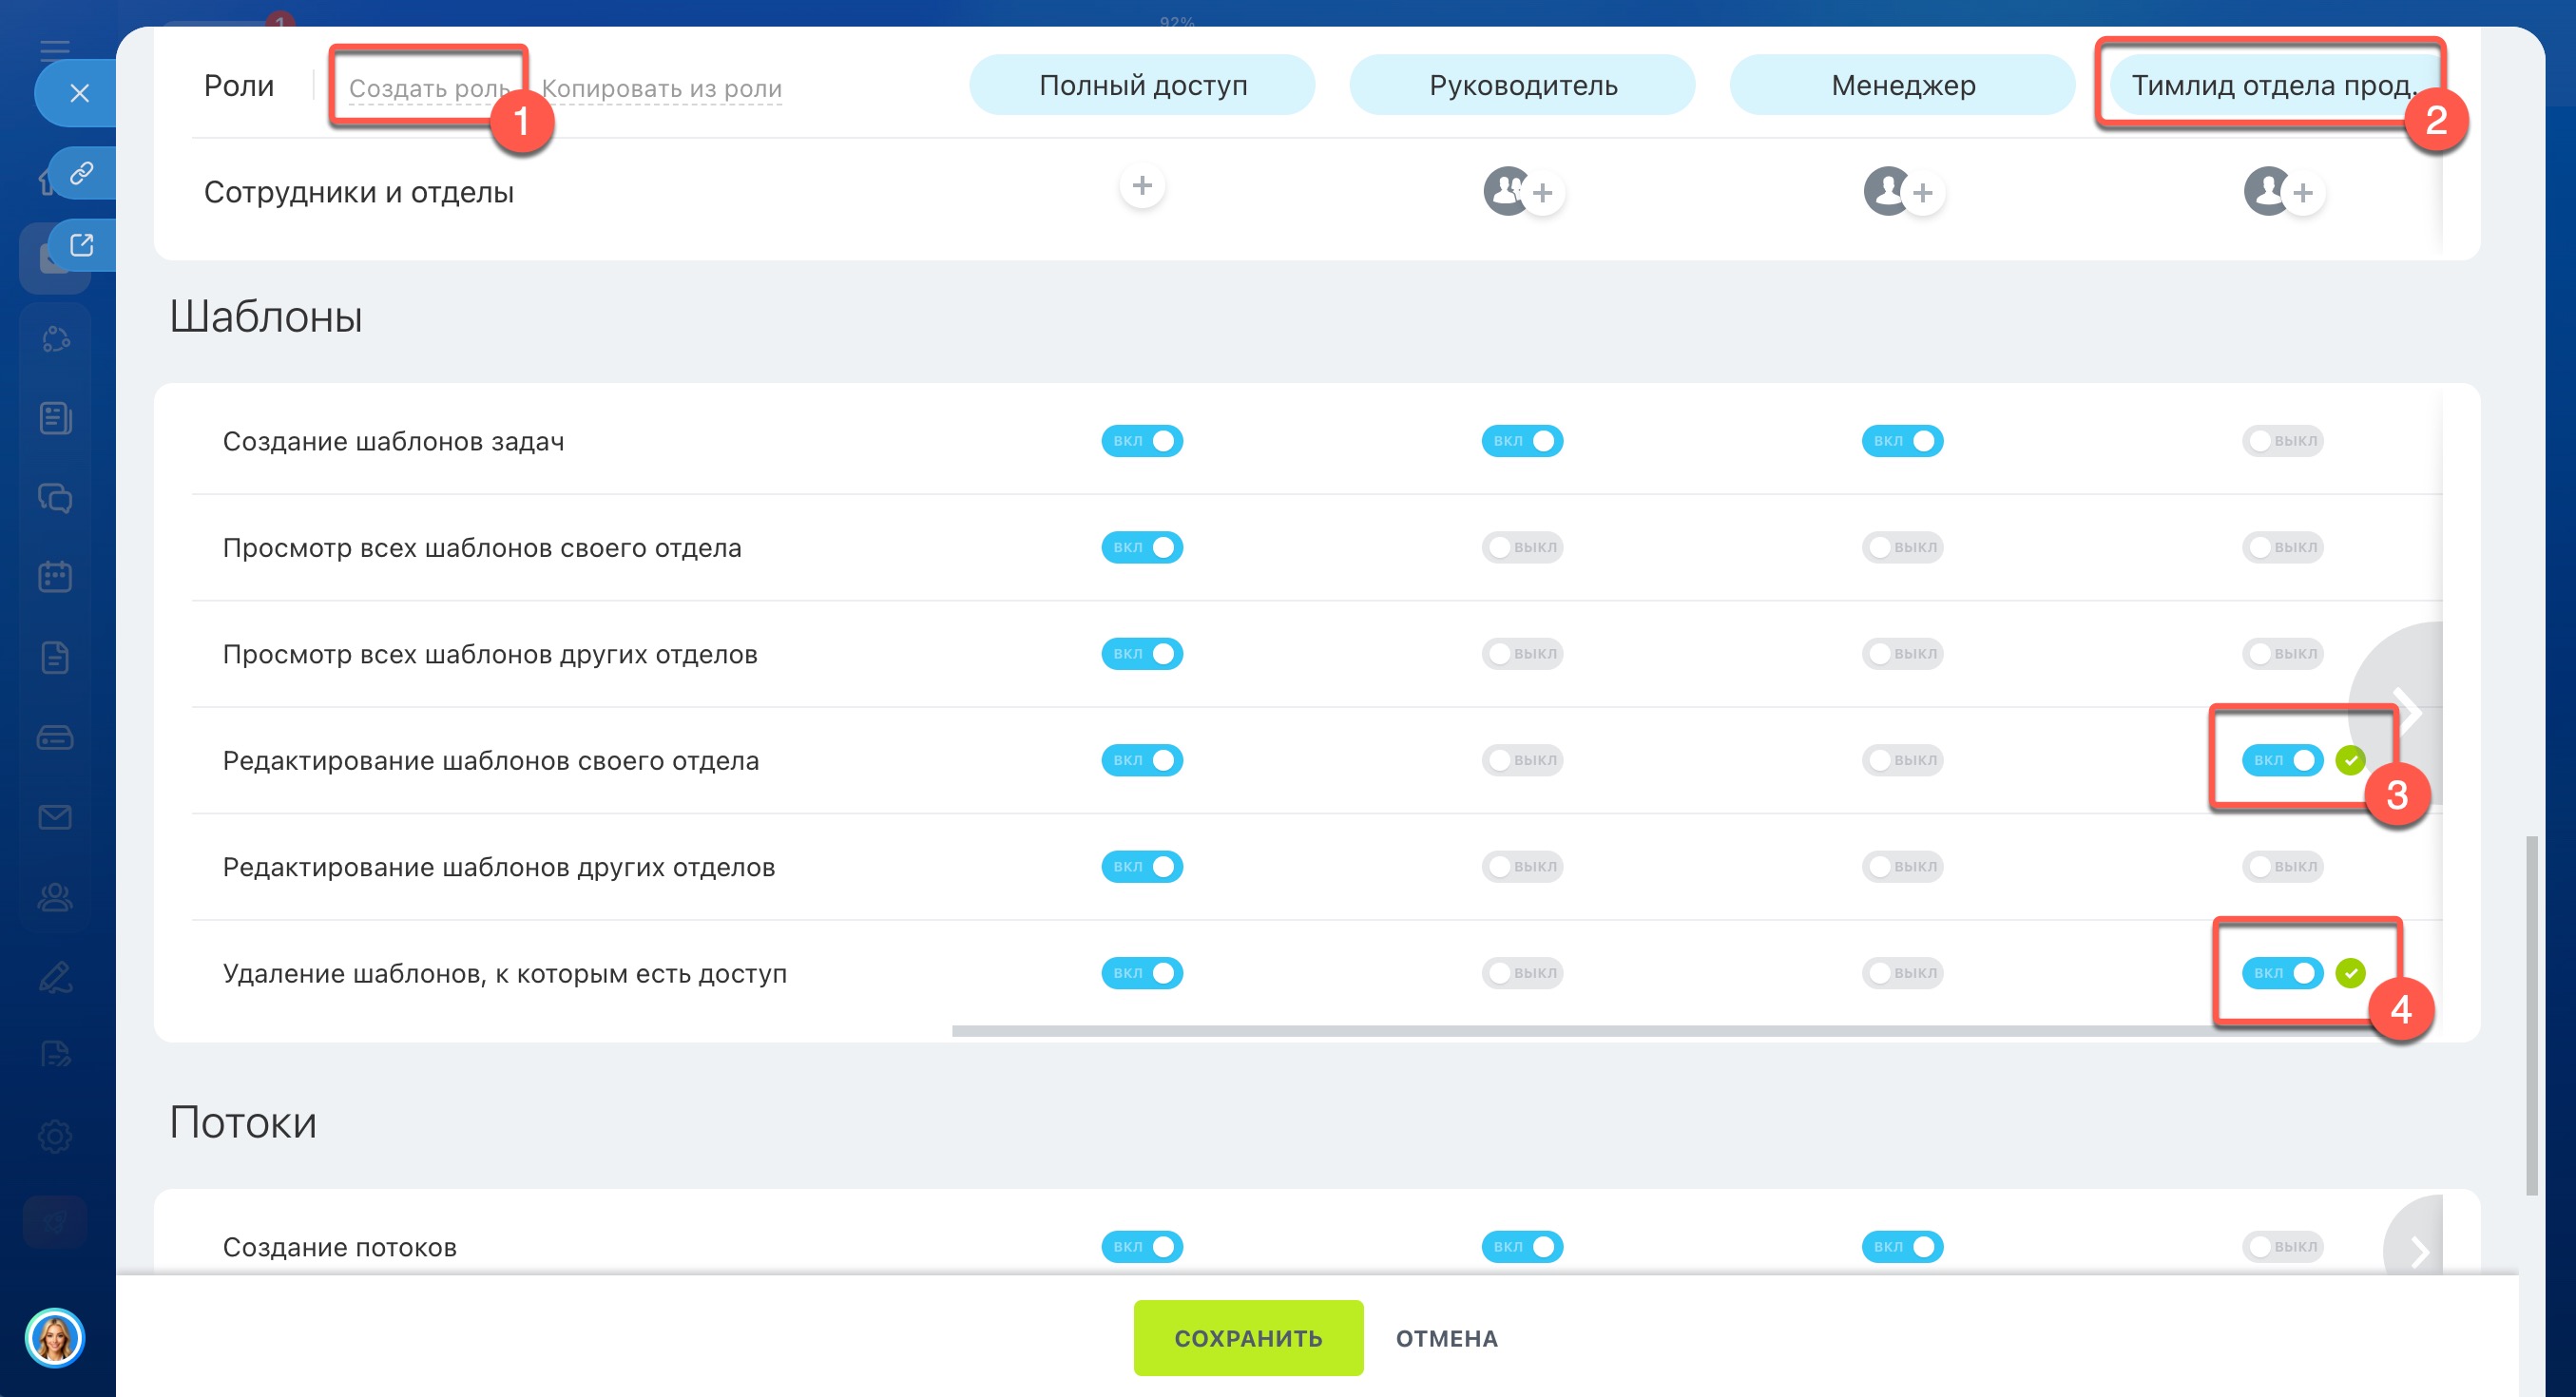Click the horizontal scrollbar under Шаблоны
The width and height of the screenshot is (2576, 1397).
coord(1600,1031)
